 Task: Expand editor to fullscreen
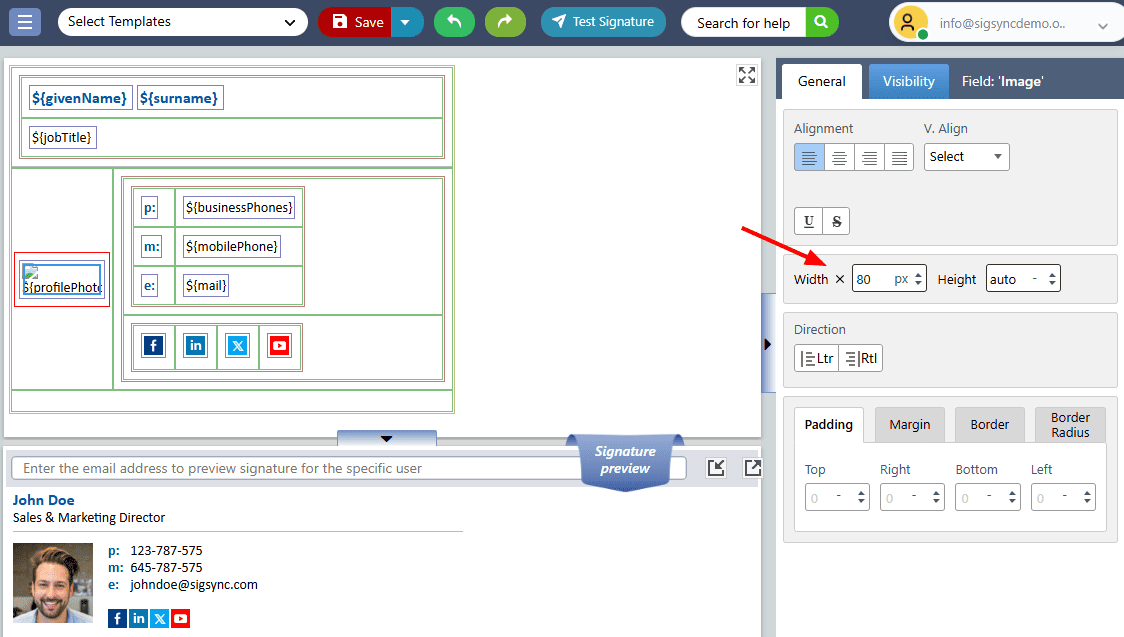click(x=746, y=75)
